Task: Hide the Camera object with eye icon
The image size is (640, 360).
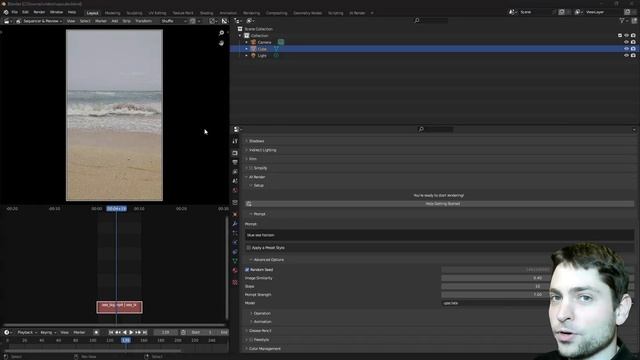Action: [626, 42]
